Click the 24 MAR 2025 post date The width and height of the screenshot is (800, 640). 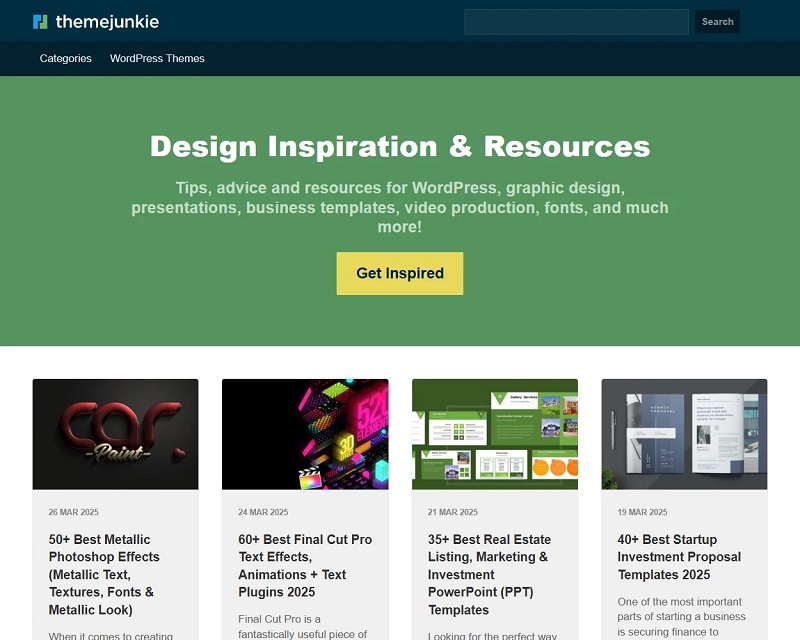pyautogui.click(x=263, y=512)
